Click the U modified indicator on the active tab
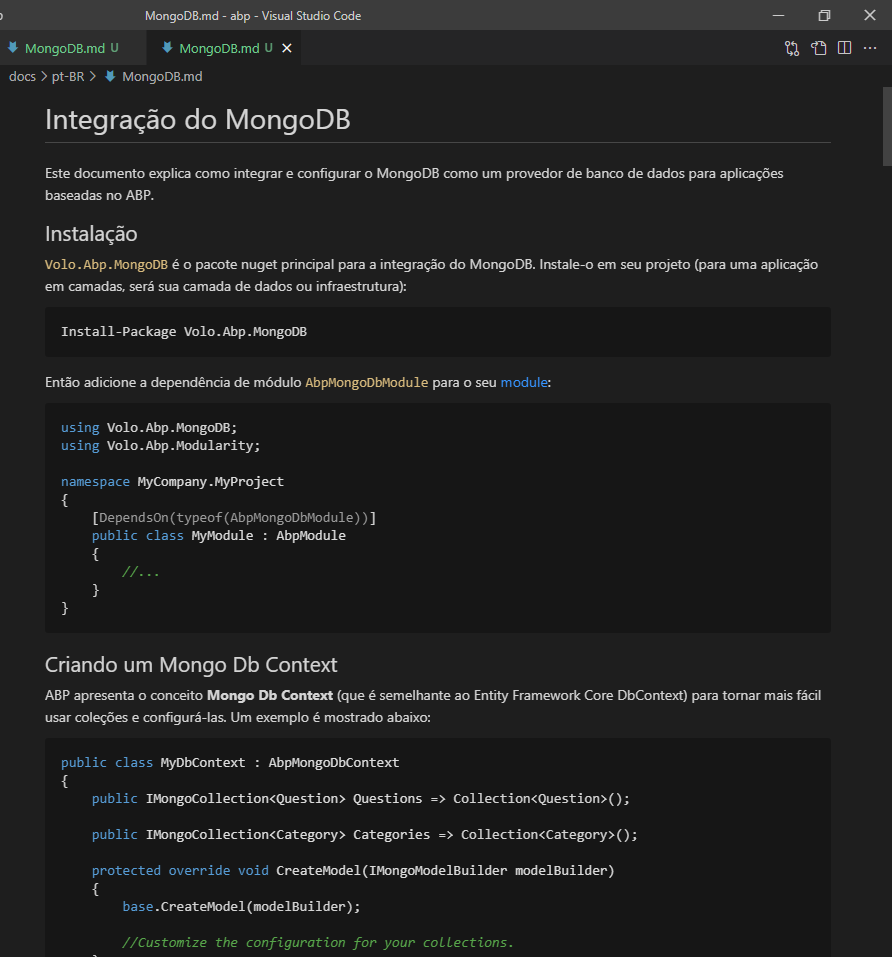Image resolution: width=892 pixels, height=957 pixels. pyautogui.click(x=268, y=47)
